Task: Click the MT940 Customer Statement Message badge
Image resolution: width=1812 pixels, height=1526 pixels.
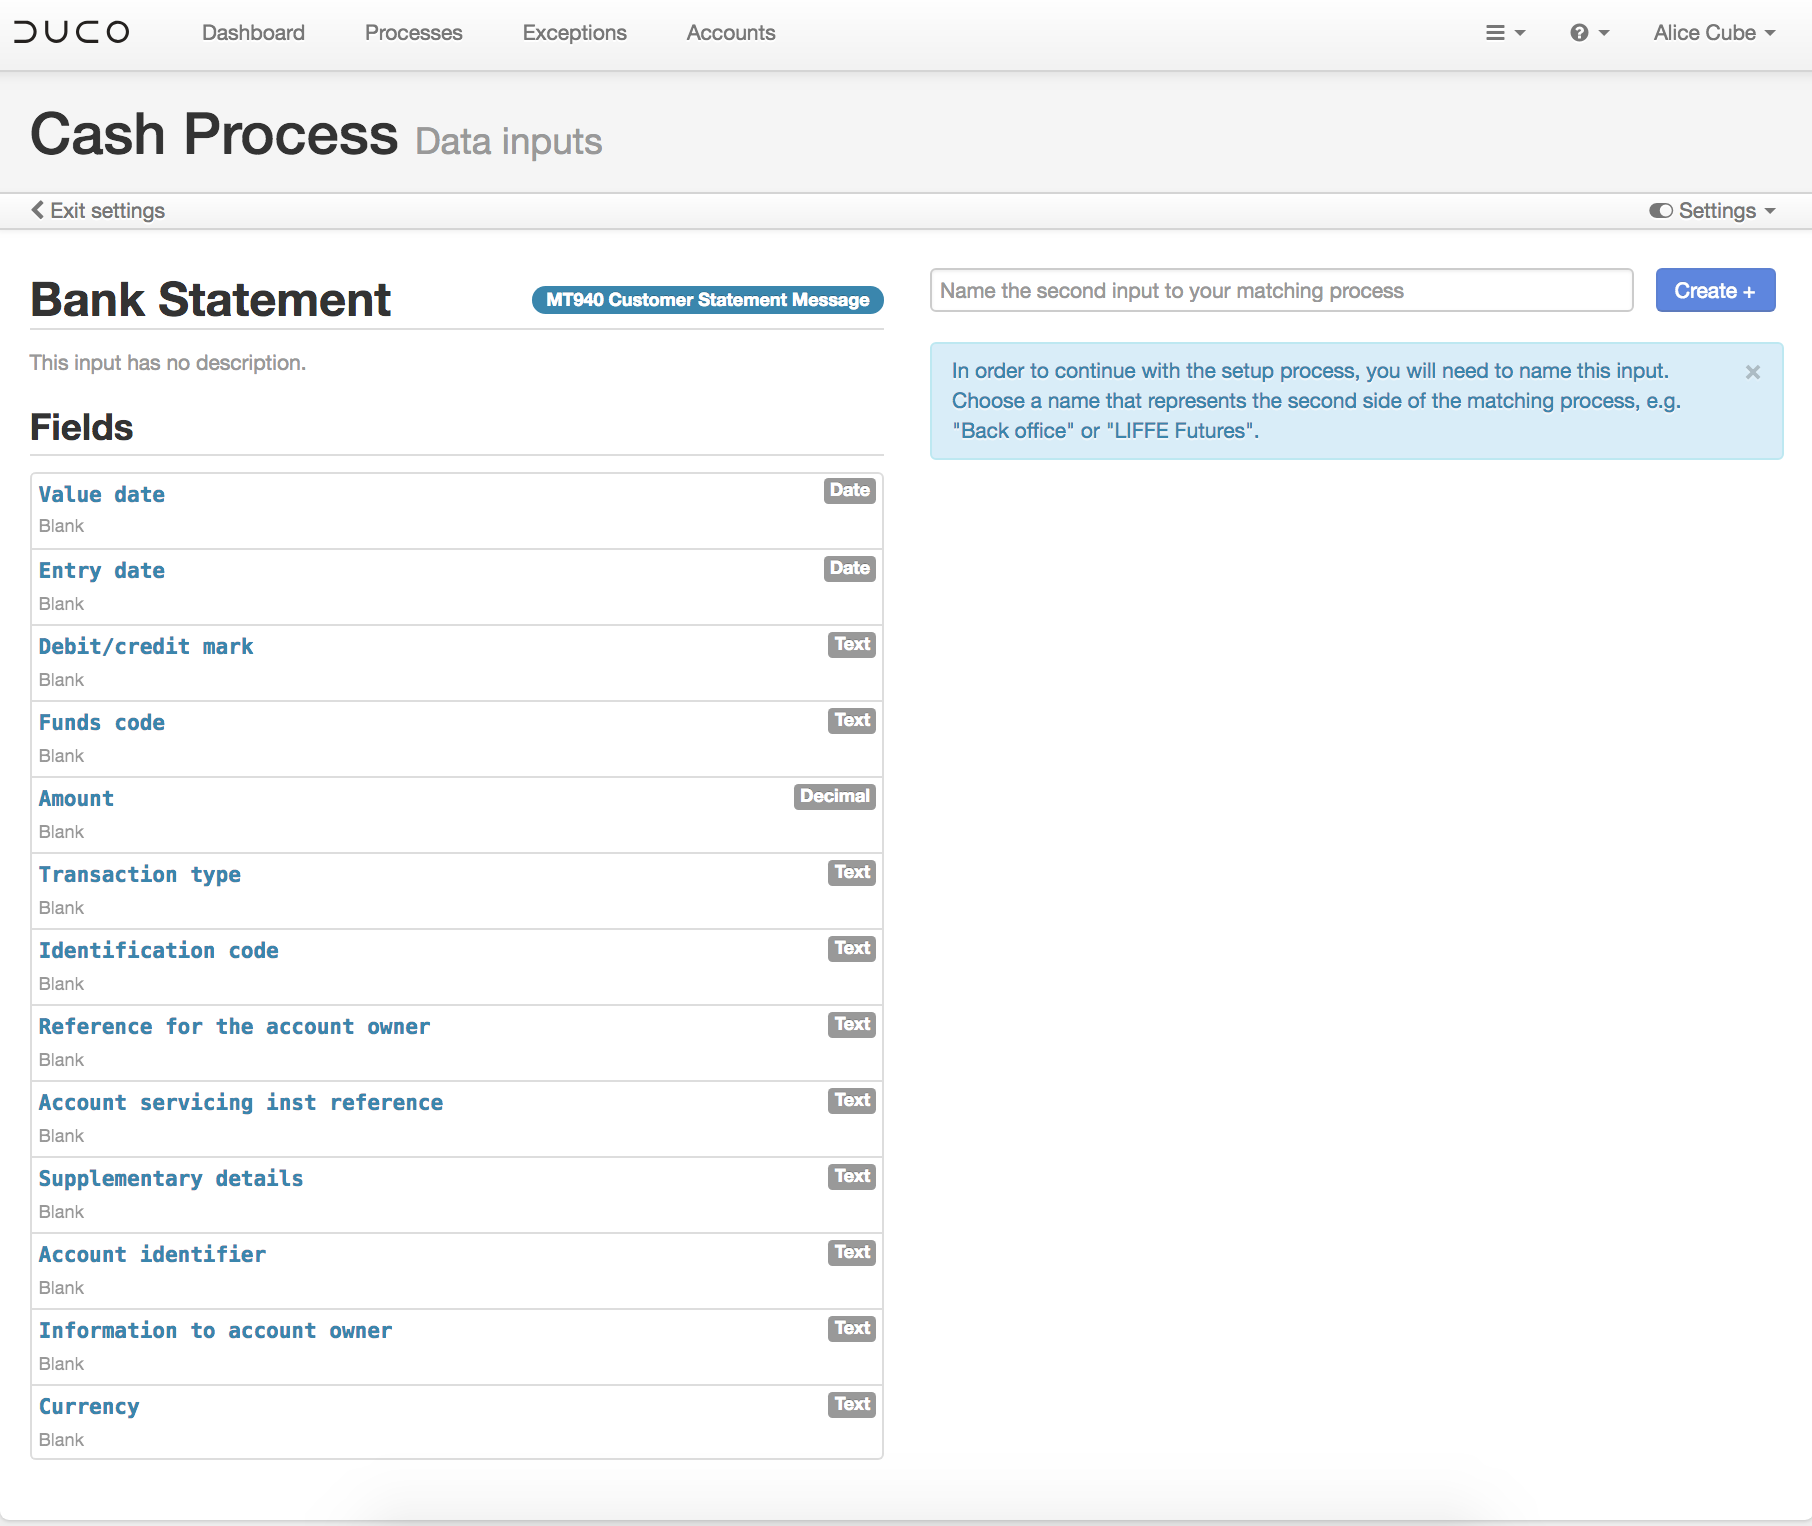Action: [x=707, y=299]
